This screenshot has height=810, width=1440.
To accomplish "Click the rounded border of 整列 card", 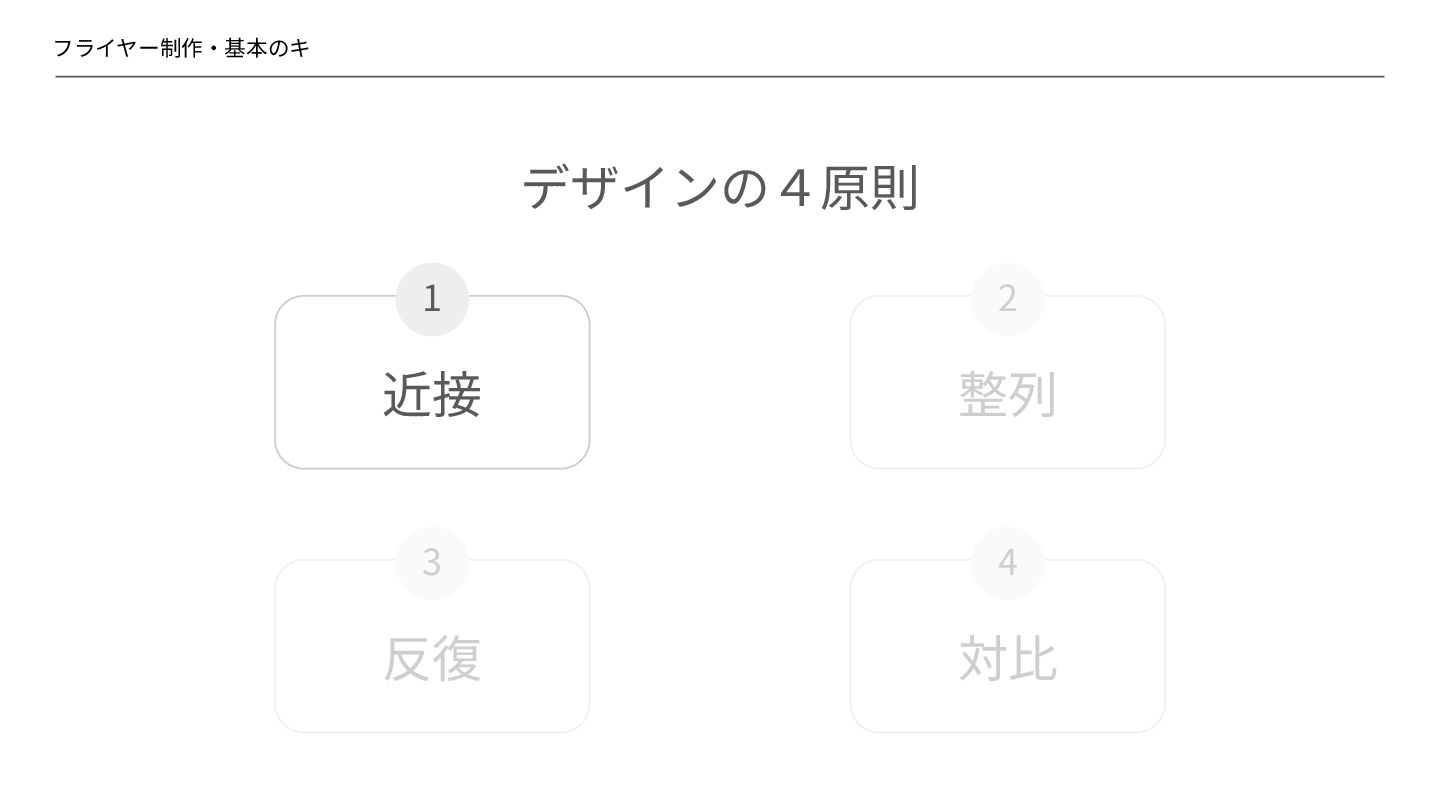I will coord(851,382).
